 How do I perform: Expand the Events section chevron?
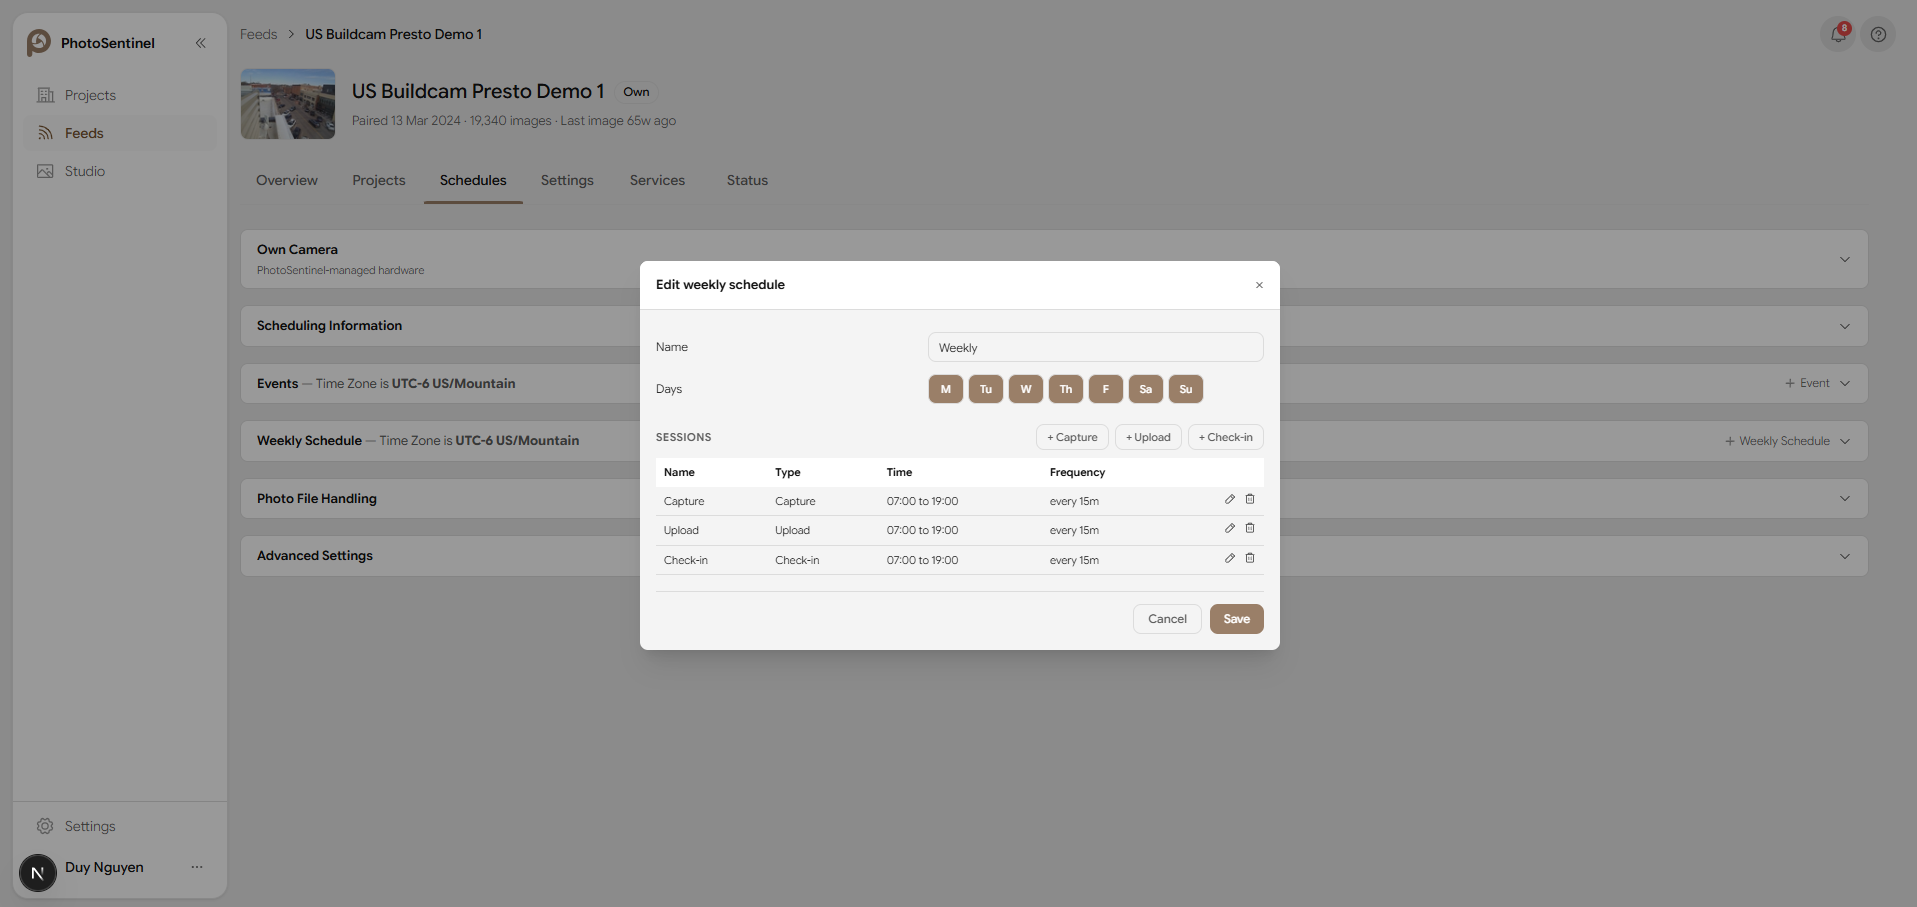click(x=1845, y=383)
